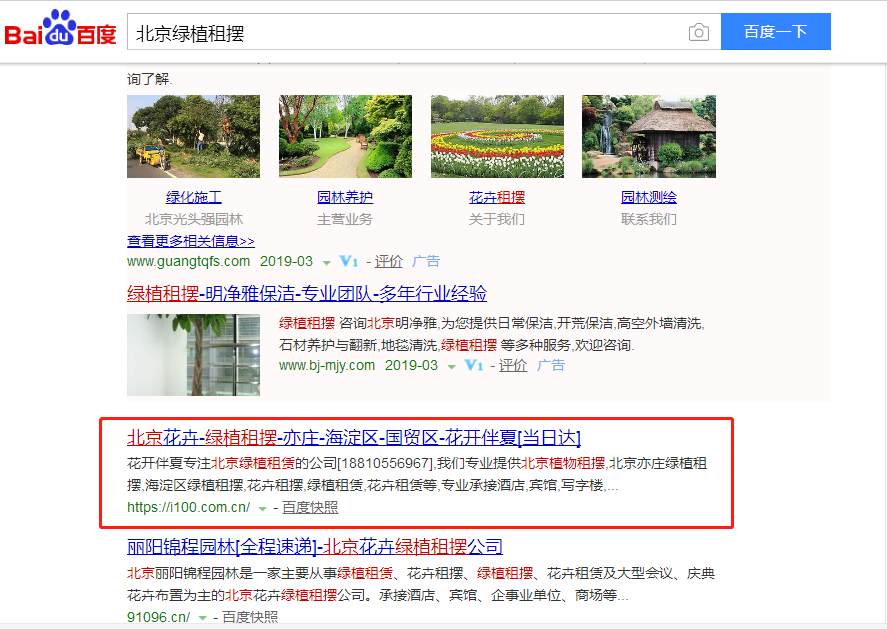This screenshot has width=887, height=629.
Task: Expand dropdown arrow next to www.guangtqfs.com
Action: 326,262
